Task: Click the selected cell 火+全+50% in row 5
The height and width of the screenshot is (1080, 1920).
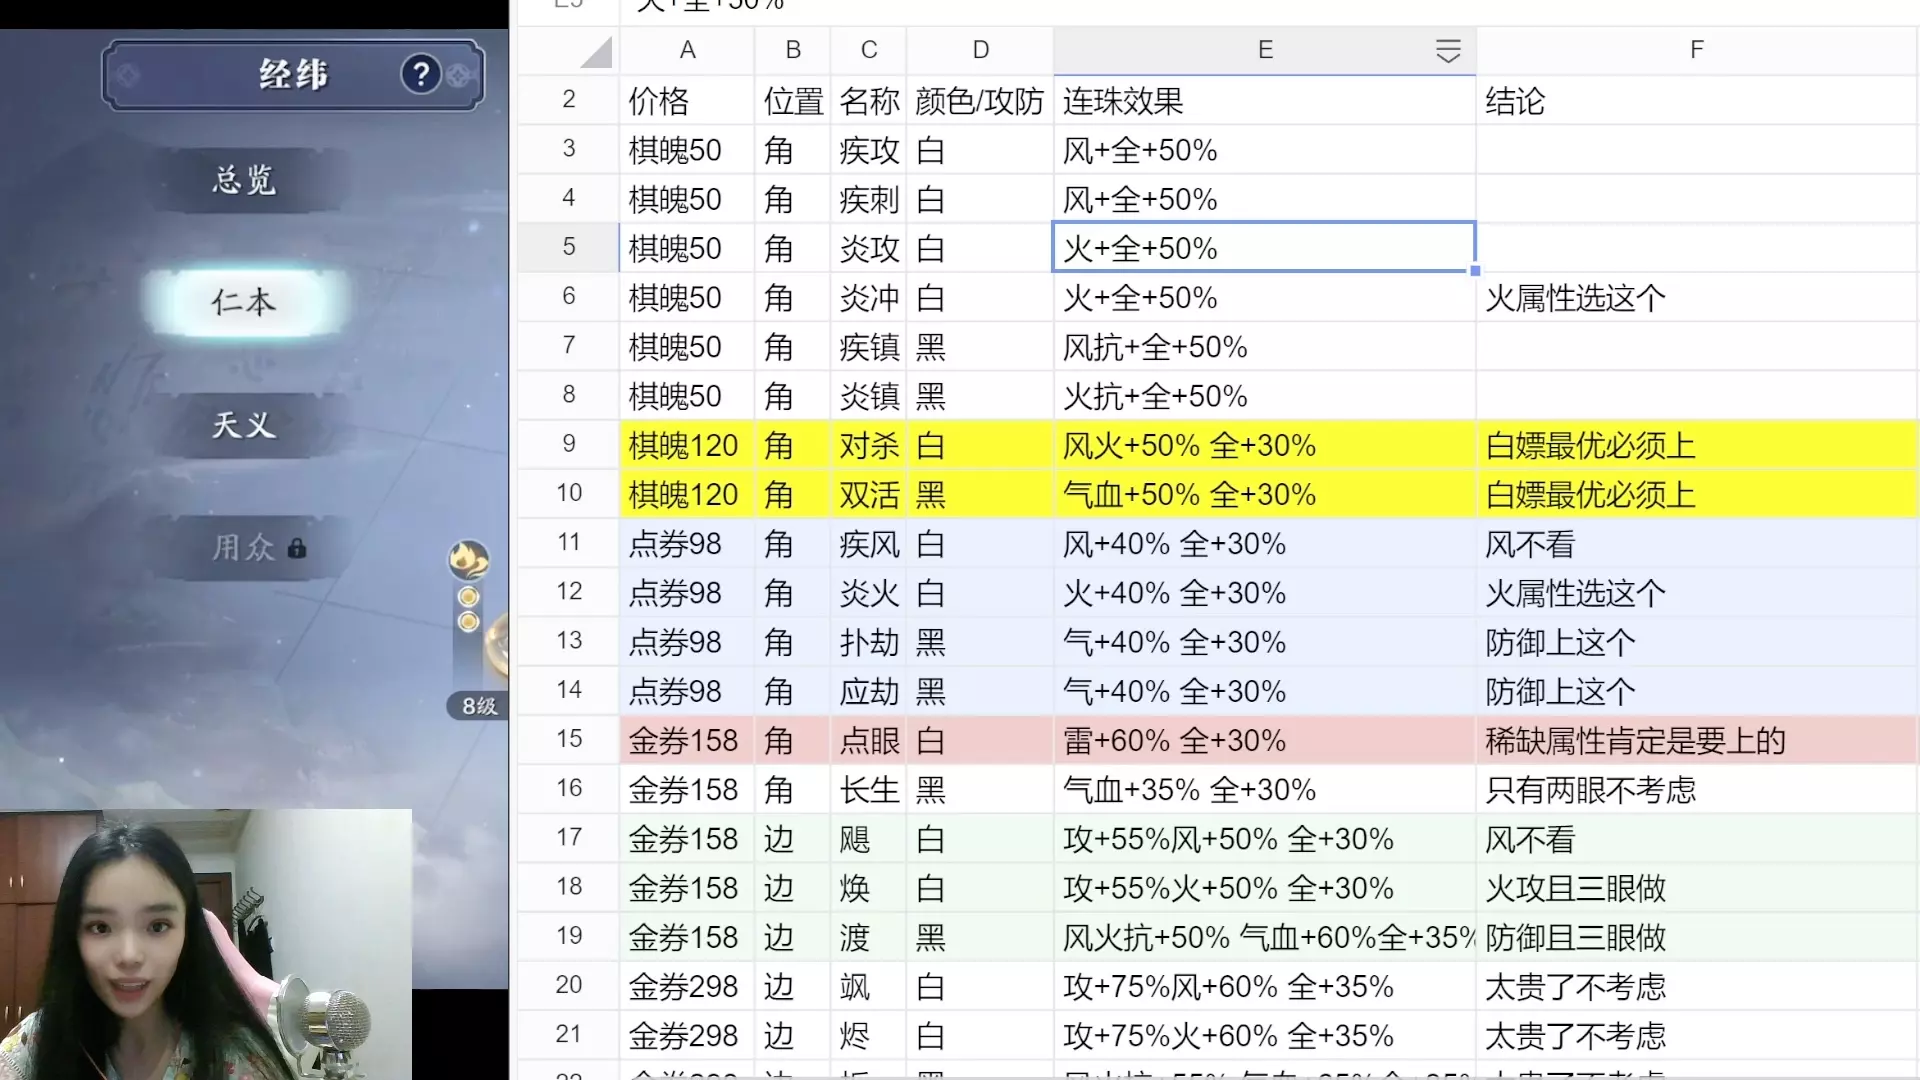Action: [x=1262, y=248]
